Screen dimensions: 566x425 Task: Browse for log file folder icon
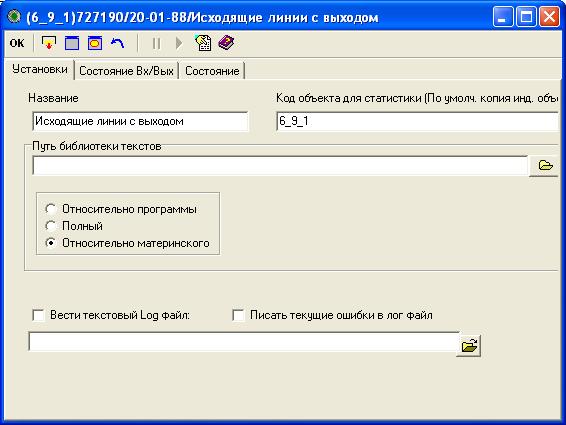coord(469,345)
